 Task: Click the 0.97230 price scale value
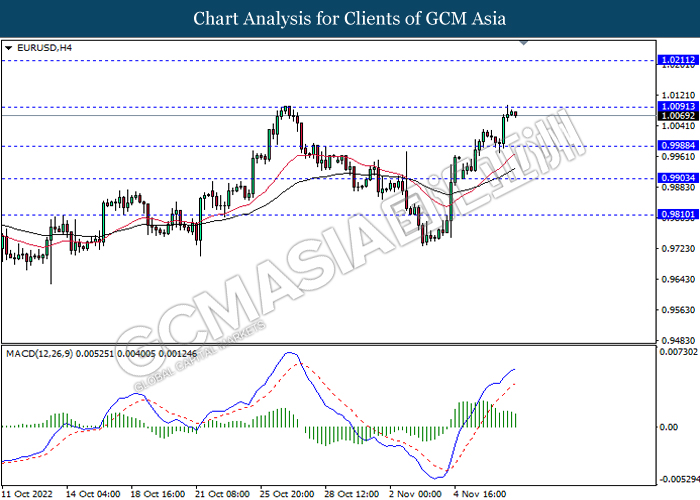(x=678, y=248)
